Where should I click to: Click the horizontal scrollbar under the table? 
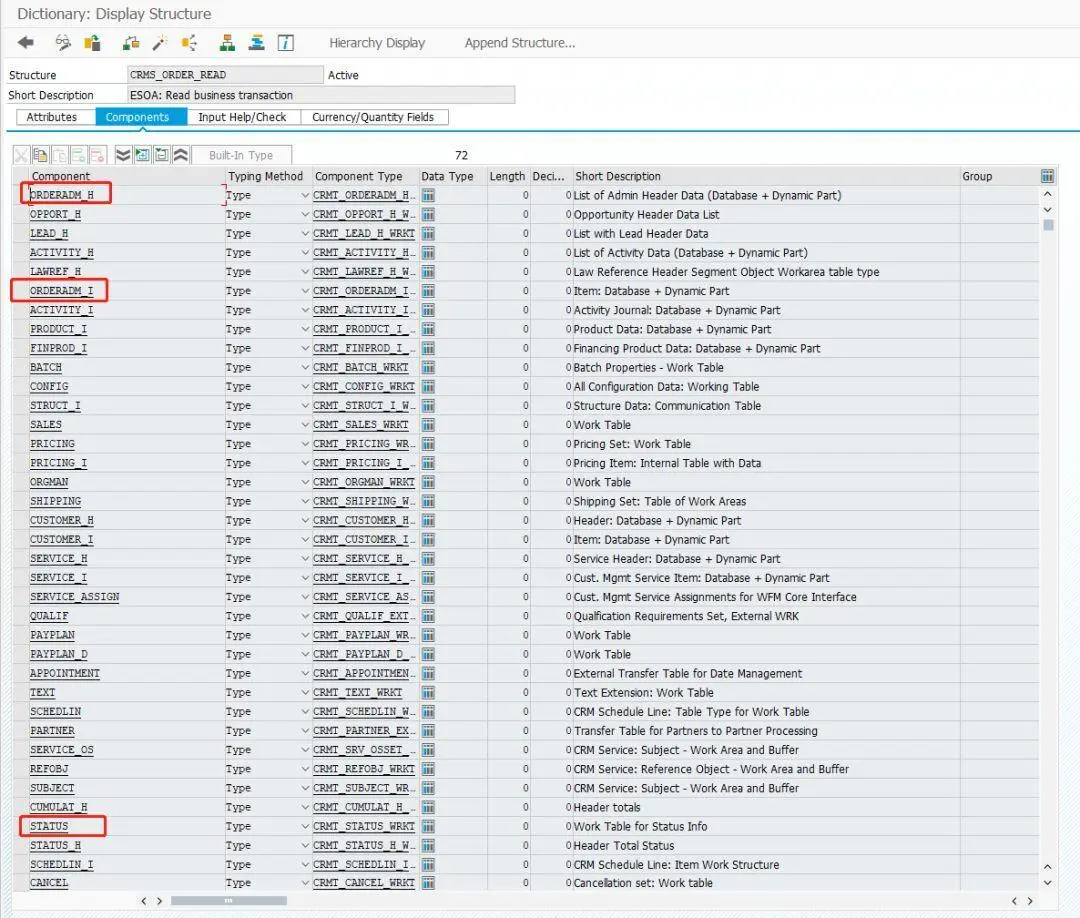pos(229,901)
